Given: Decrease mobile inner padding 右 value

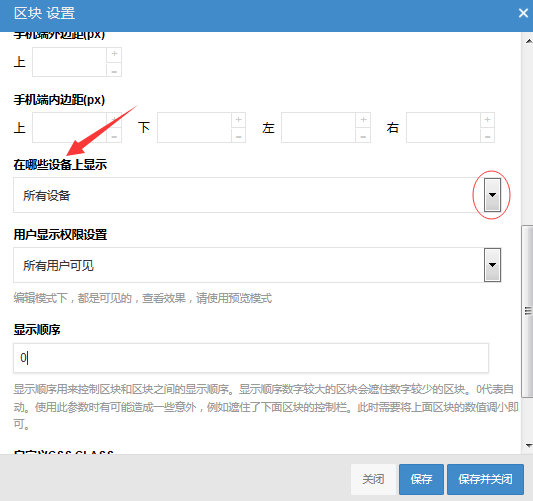Looking at the screenshot, I should point(487,136).
